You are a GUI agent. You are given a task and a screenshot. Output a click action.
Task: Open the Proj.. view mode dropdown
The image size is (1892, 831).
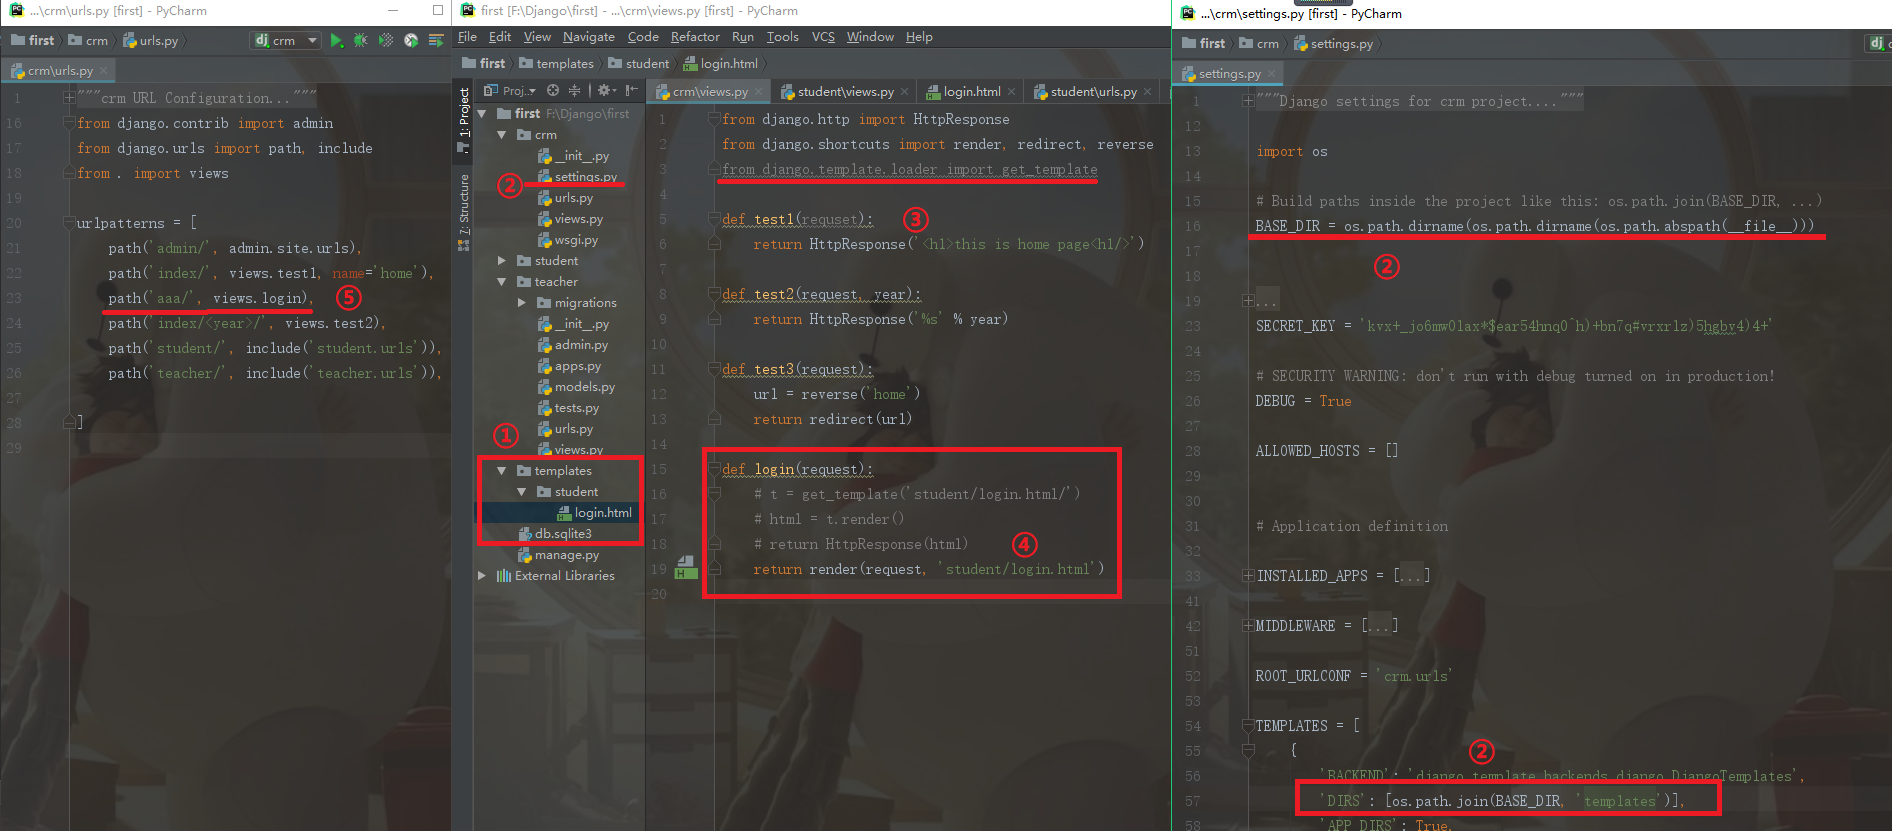(510, 90)
